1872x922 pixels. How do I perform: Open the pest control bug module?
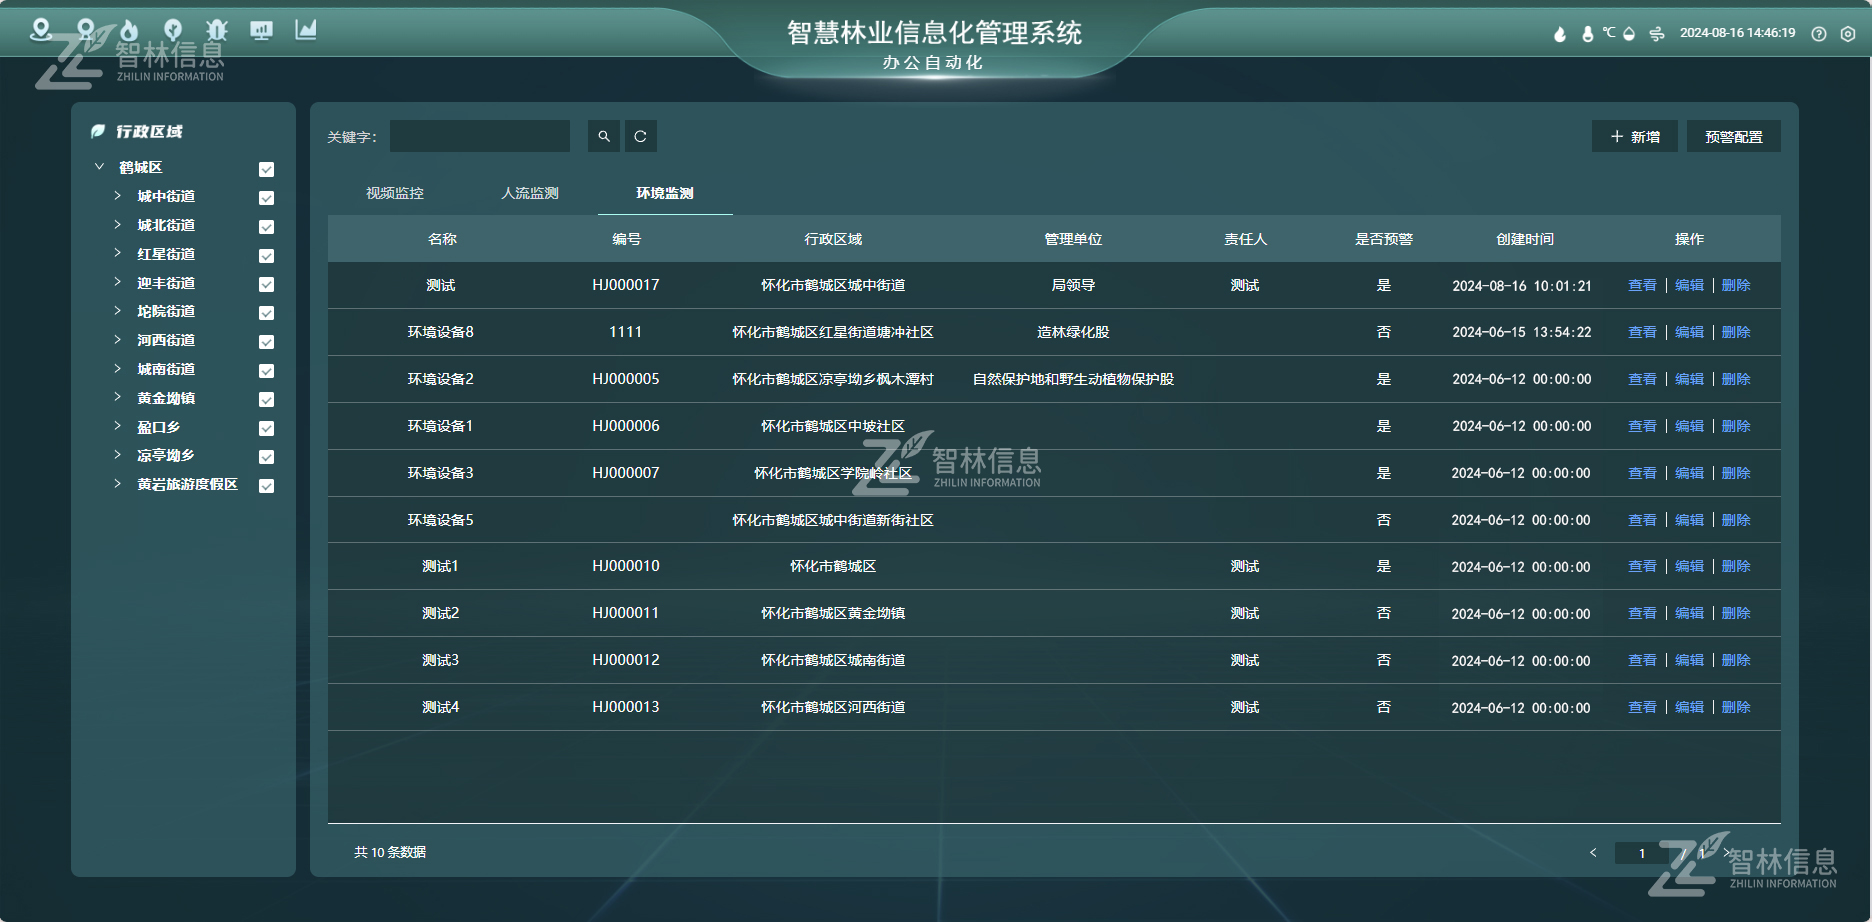tap(217, 30)
